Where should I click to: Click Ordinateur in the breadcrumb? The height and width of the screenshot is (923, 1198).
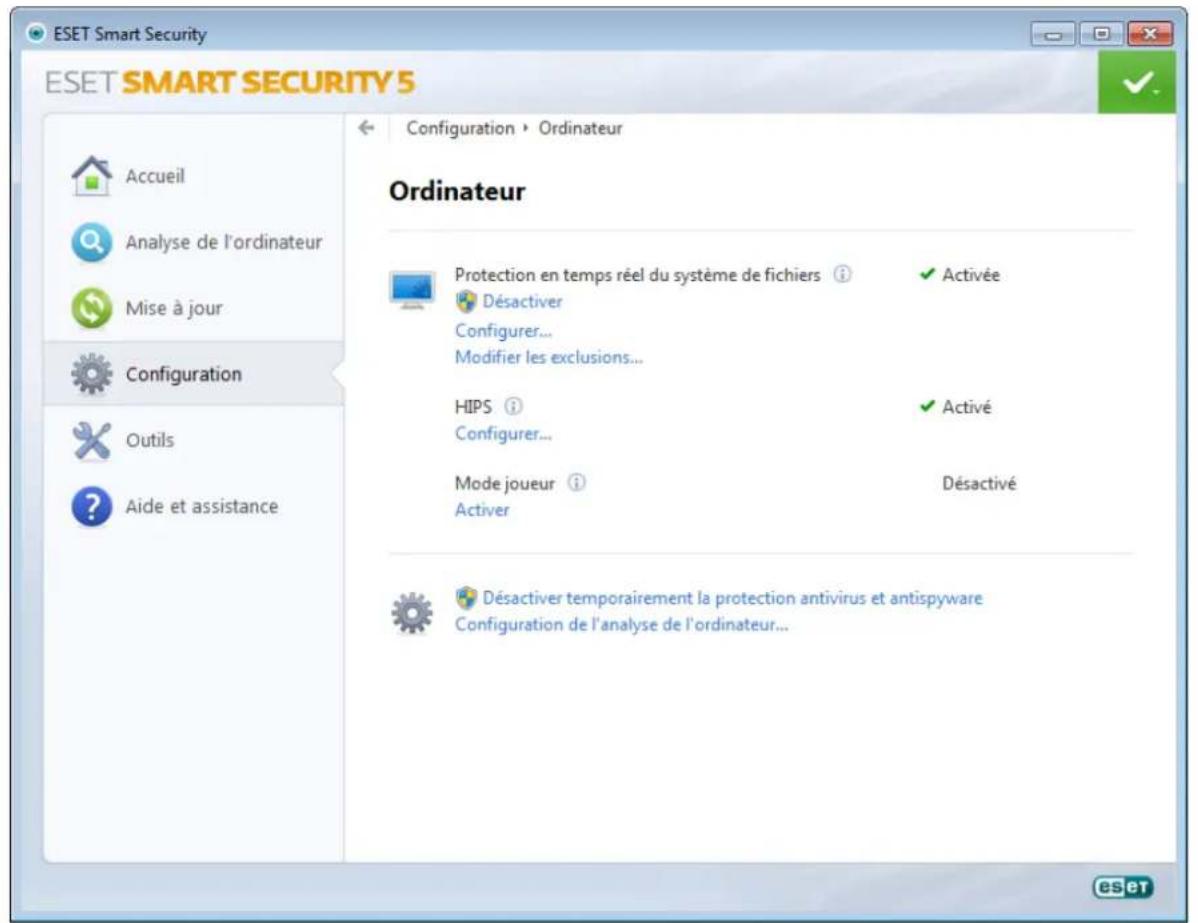click(x=581, y=128)
